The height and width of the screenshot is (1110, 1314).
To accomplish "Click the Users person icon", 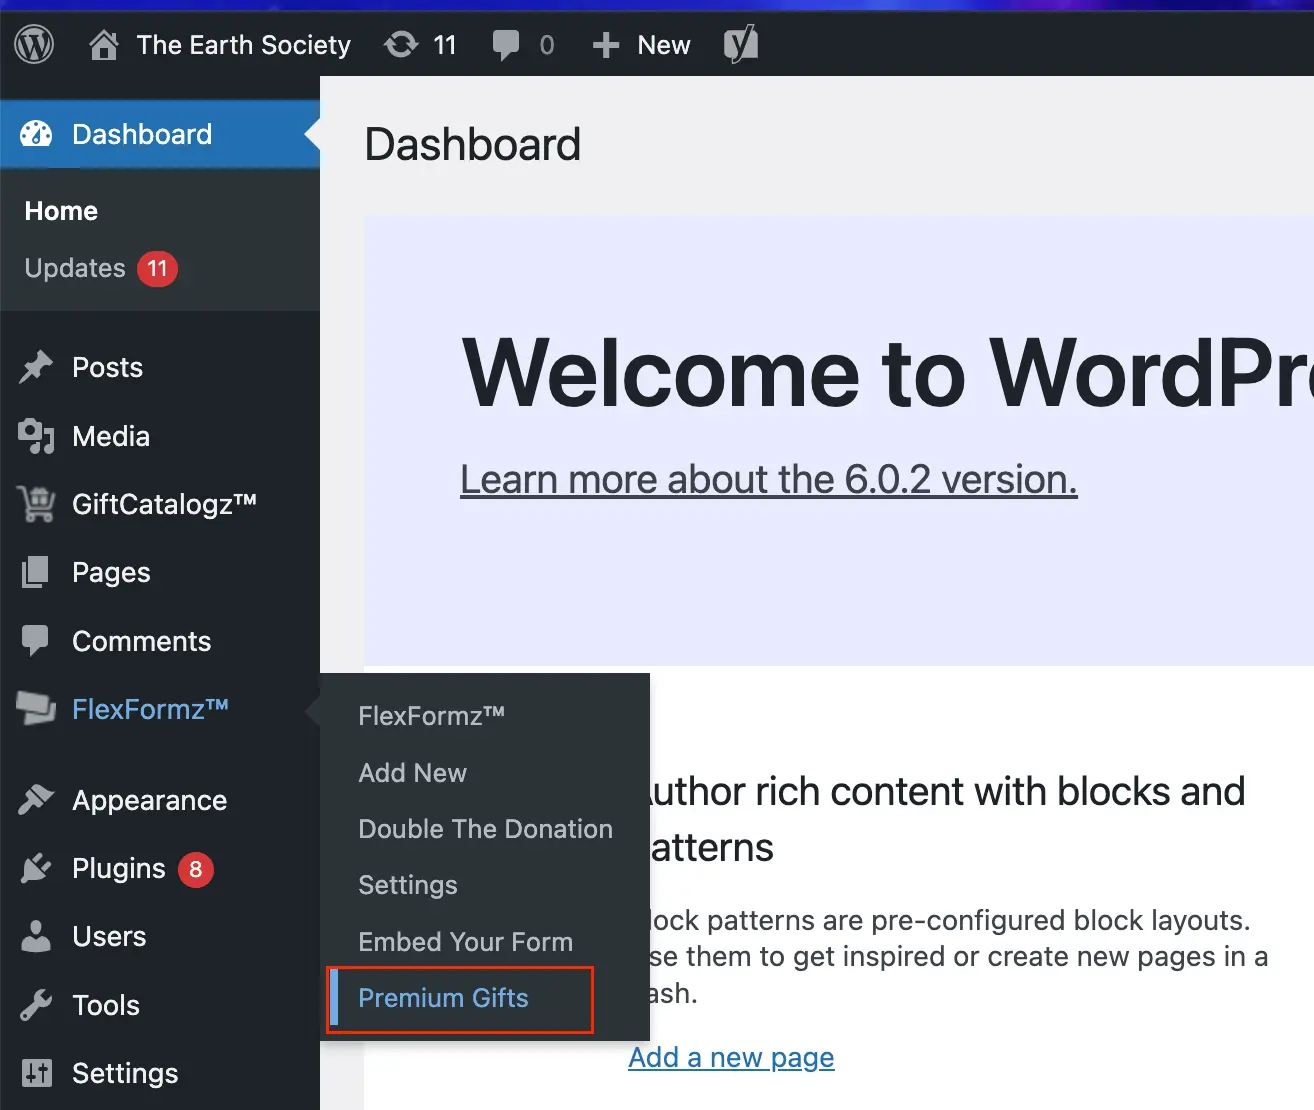I will 36,936.
